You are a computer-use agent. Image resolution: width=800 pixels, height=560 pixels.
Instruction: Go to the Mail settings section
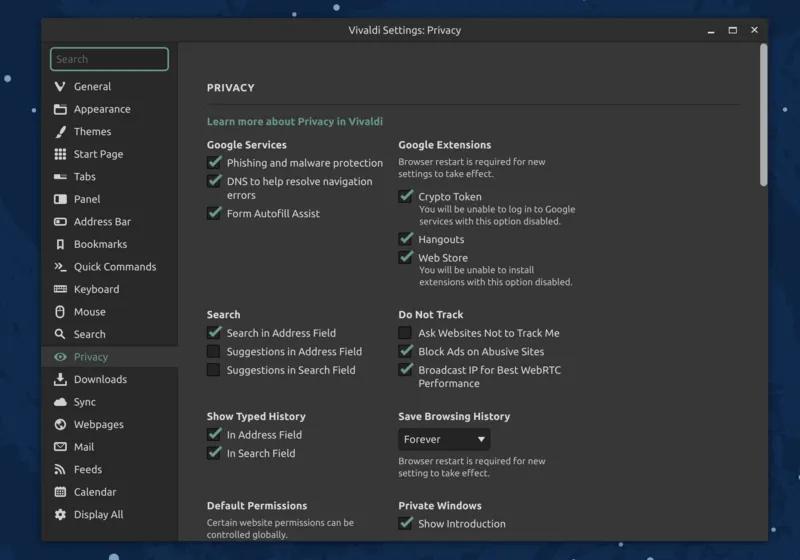point(84,447)
